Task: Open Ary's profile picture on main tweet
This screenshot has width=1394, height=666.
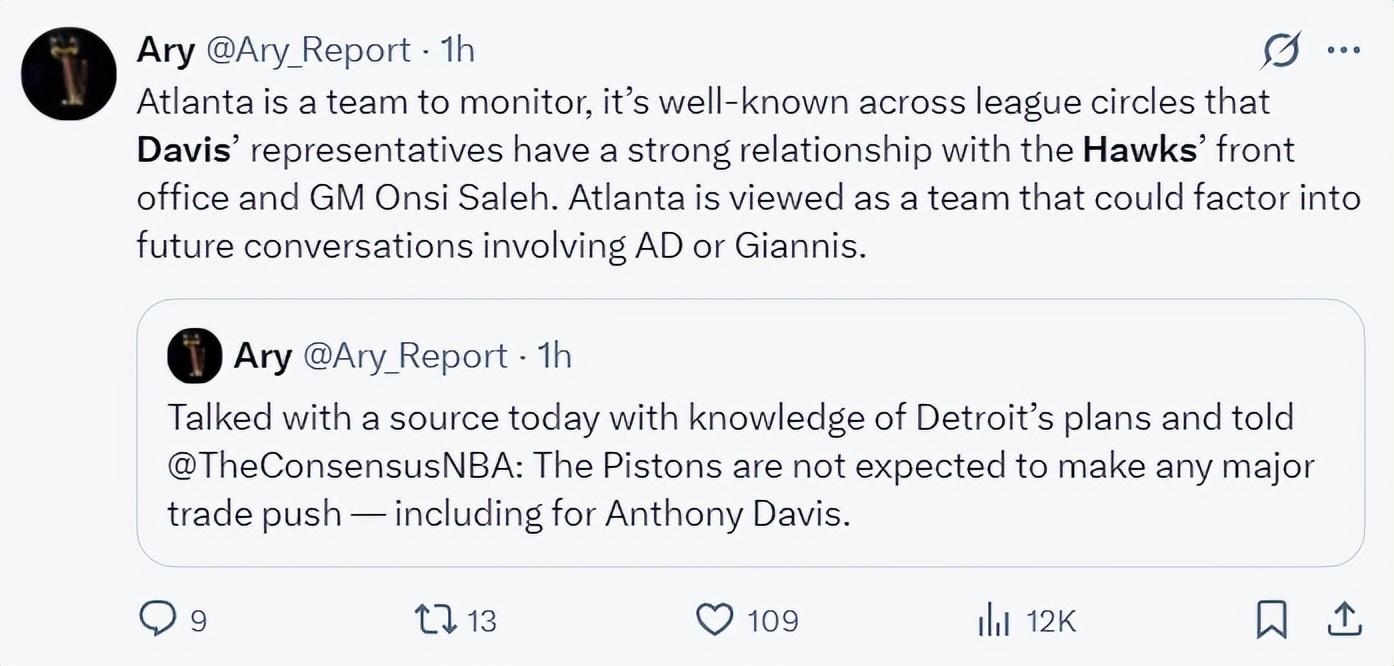Action: (69, 74)
